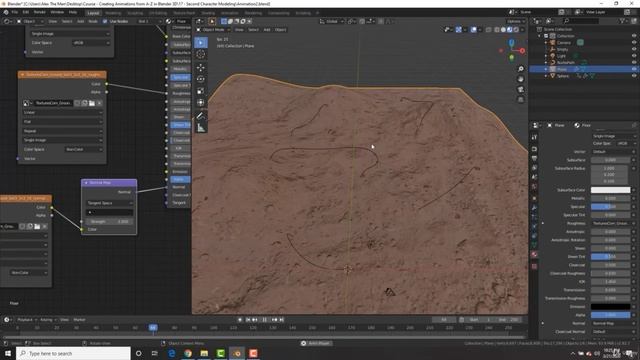Select the Rotate tool in viewport toolbar
The width and height of the screenshot is (640, 360).
[200, 79]
